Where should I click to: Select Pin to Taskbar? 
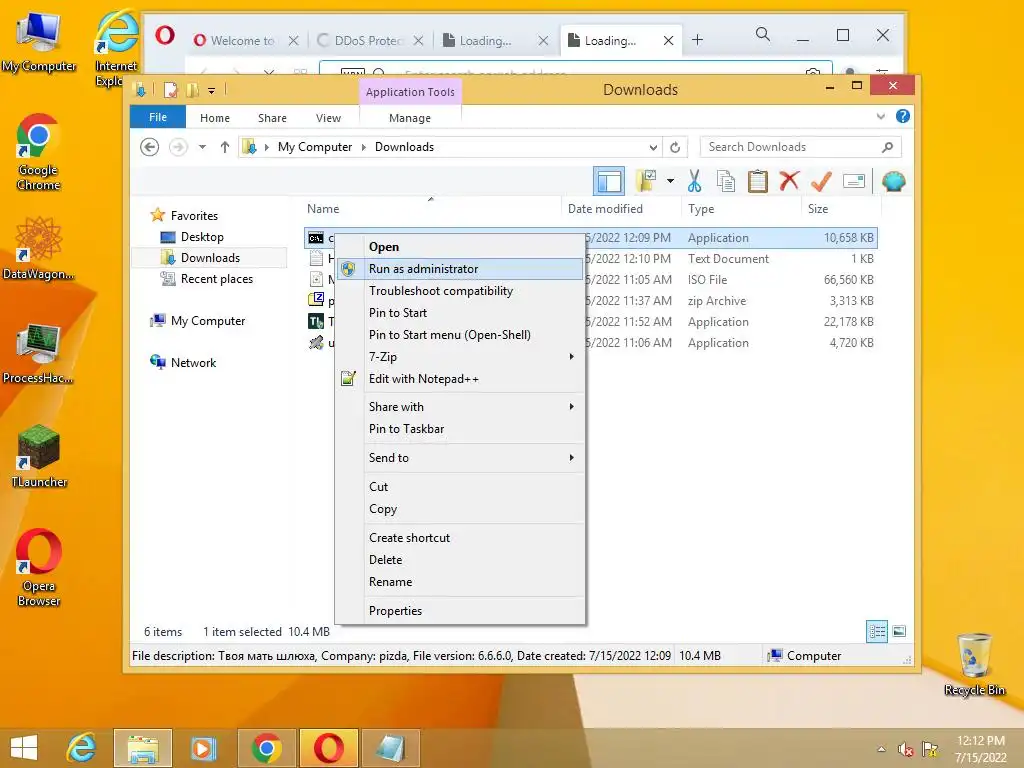tap(460, 429)
